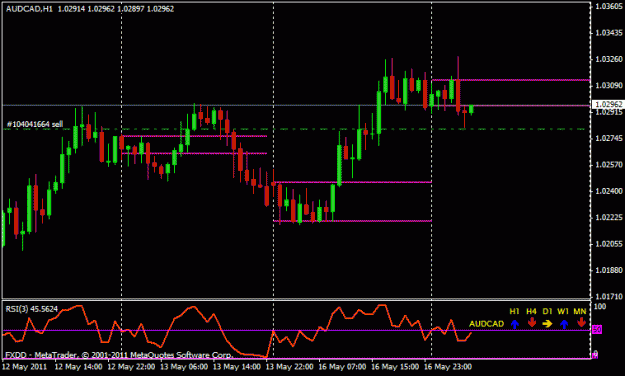Viewport: 625px width, 376px height.
Task: Click the D1 timeframe label in indicator
Action: [547, 311]
